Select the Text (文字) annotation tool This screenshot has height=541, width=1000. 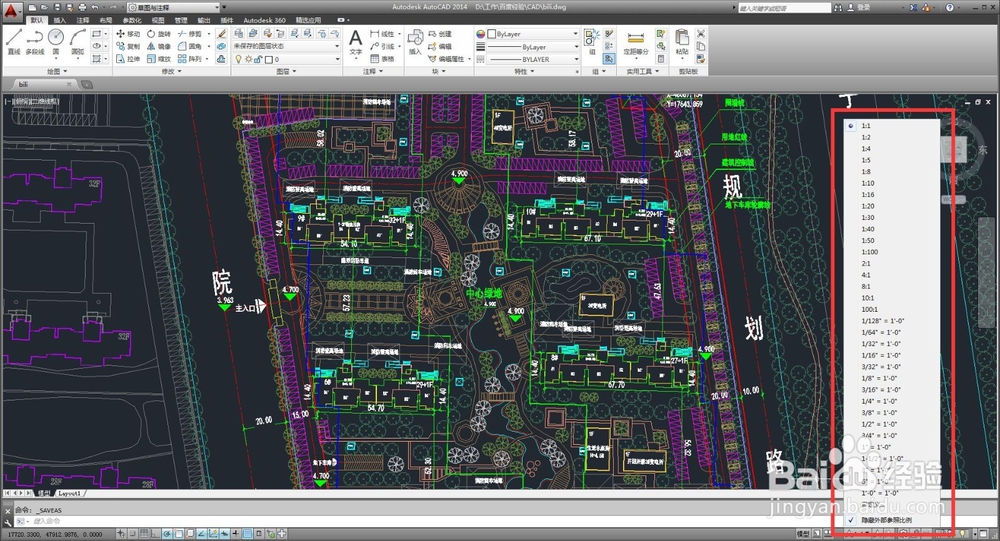(356, 42)
